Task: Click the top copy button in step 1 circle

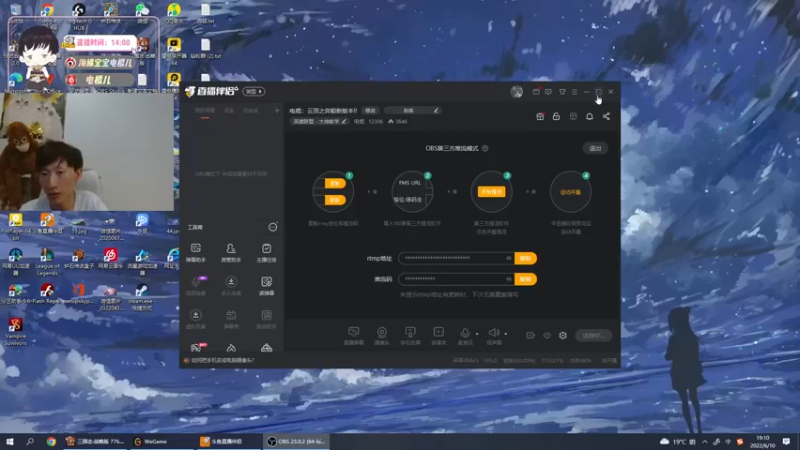Action: click(x=335, y=183)
